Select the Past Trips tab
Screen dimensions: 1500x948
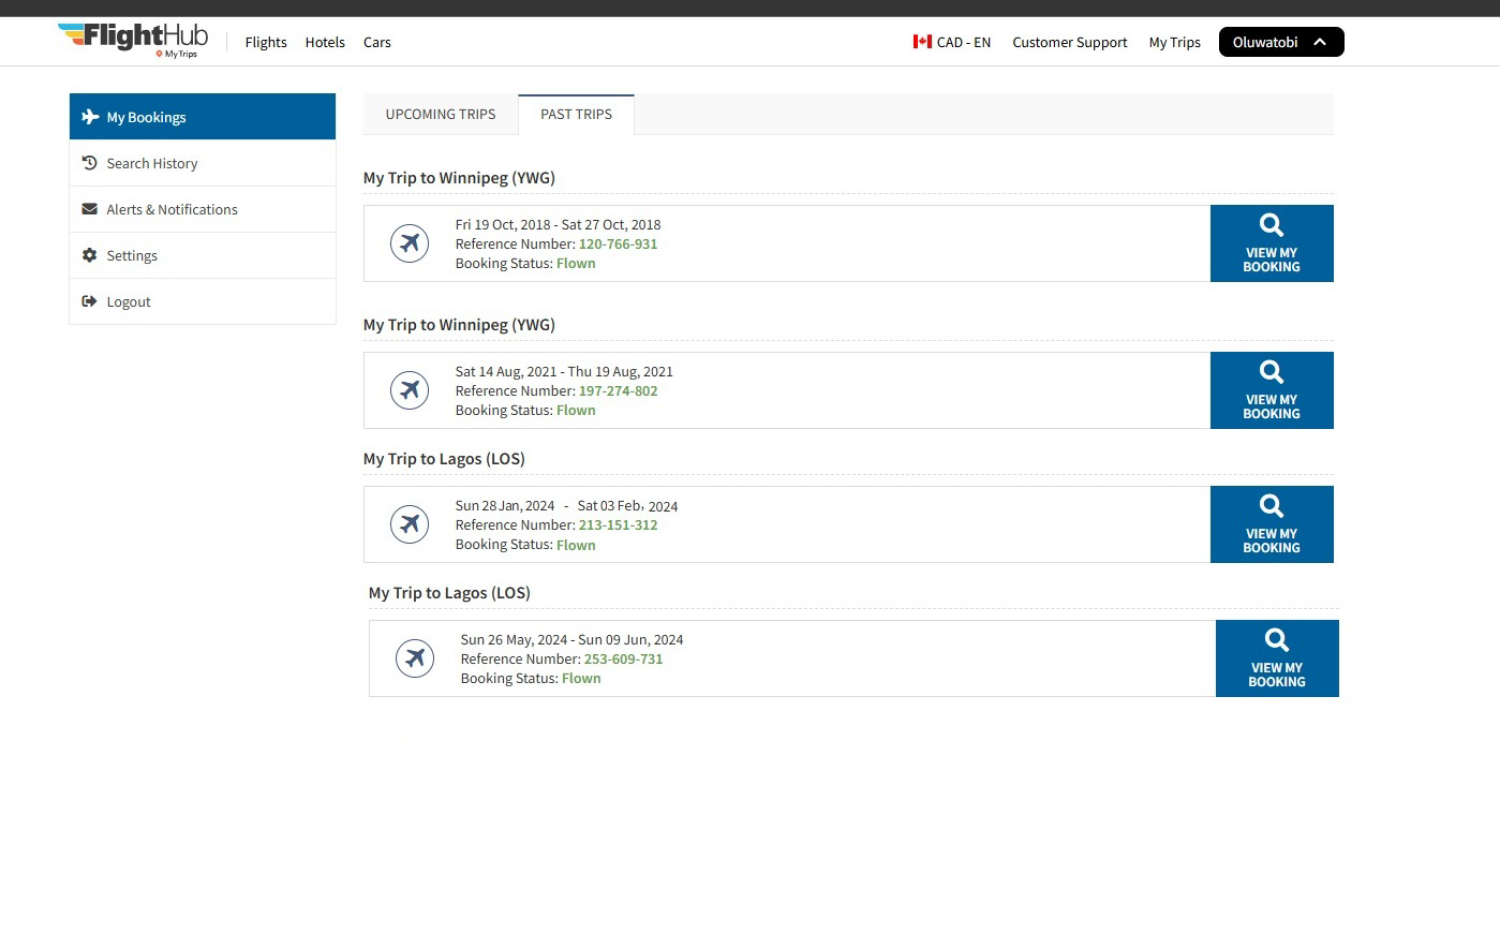(x=576, y=114)
